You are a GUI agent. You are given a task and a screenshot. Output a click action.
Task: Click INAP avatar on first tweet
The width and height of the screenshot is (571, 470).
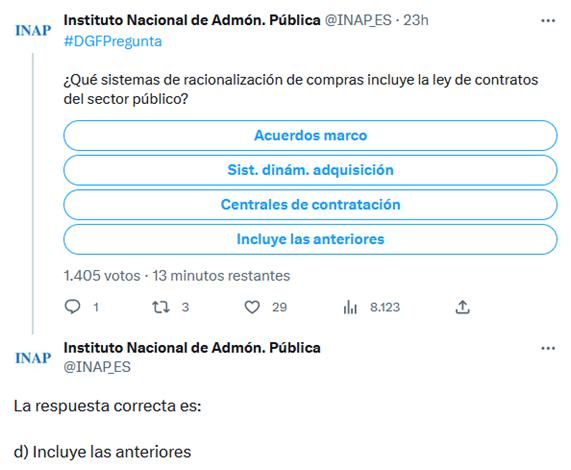point(33,31)
